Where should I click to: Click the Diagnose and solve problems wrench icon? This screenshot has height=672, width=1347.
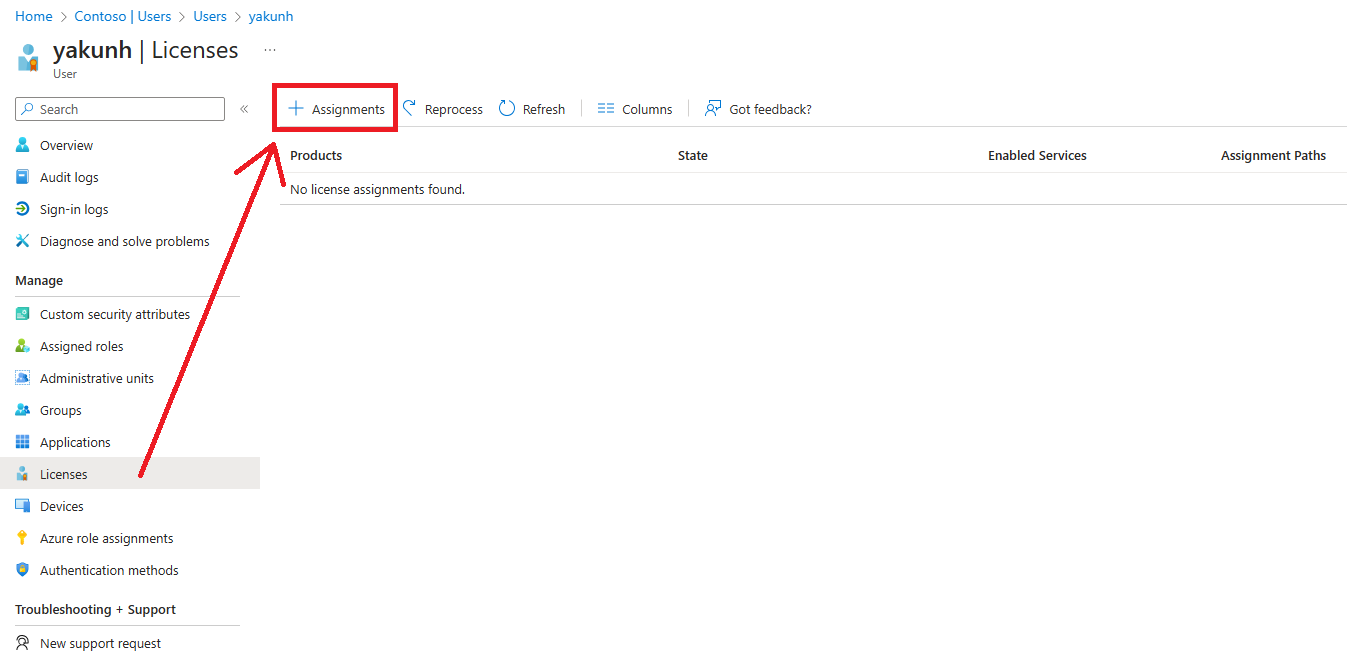22,241
